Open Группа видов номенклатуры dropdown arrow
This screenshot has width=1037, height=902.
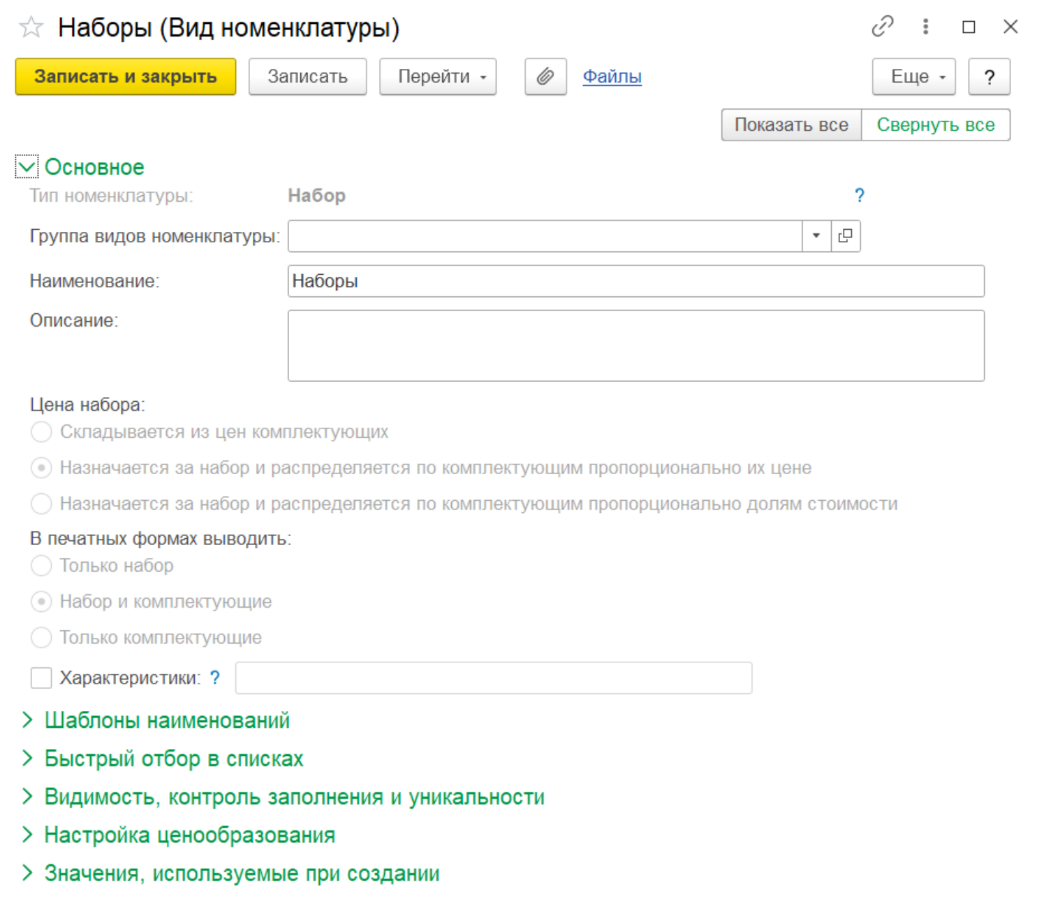pyautogui.click(x=816, y=236)
